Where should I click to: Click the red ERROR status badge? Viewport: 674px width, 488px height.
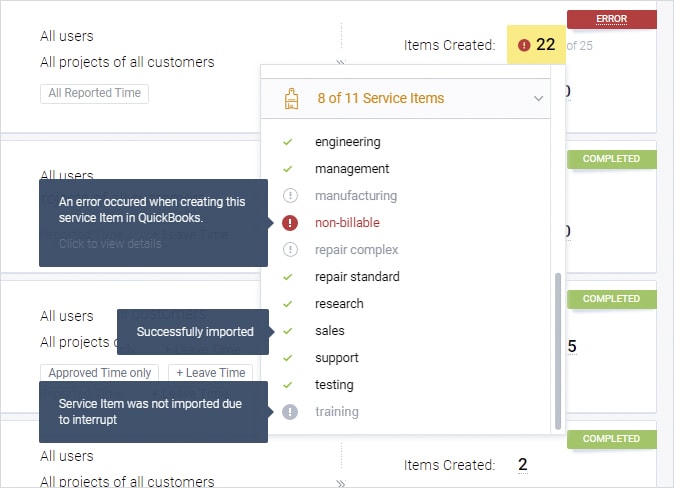(611, 19)
